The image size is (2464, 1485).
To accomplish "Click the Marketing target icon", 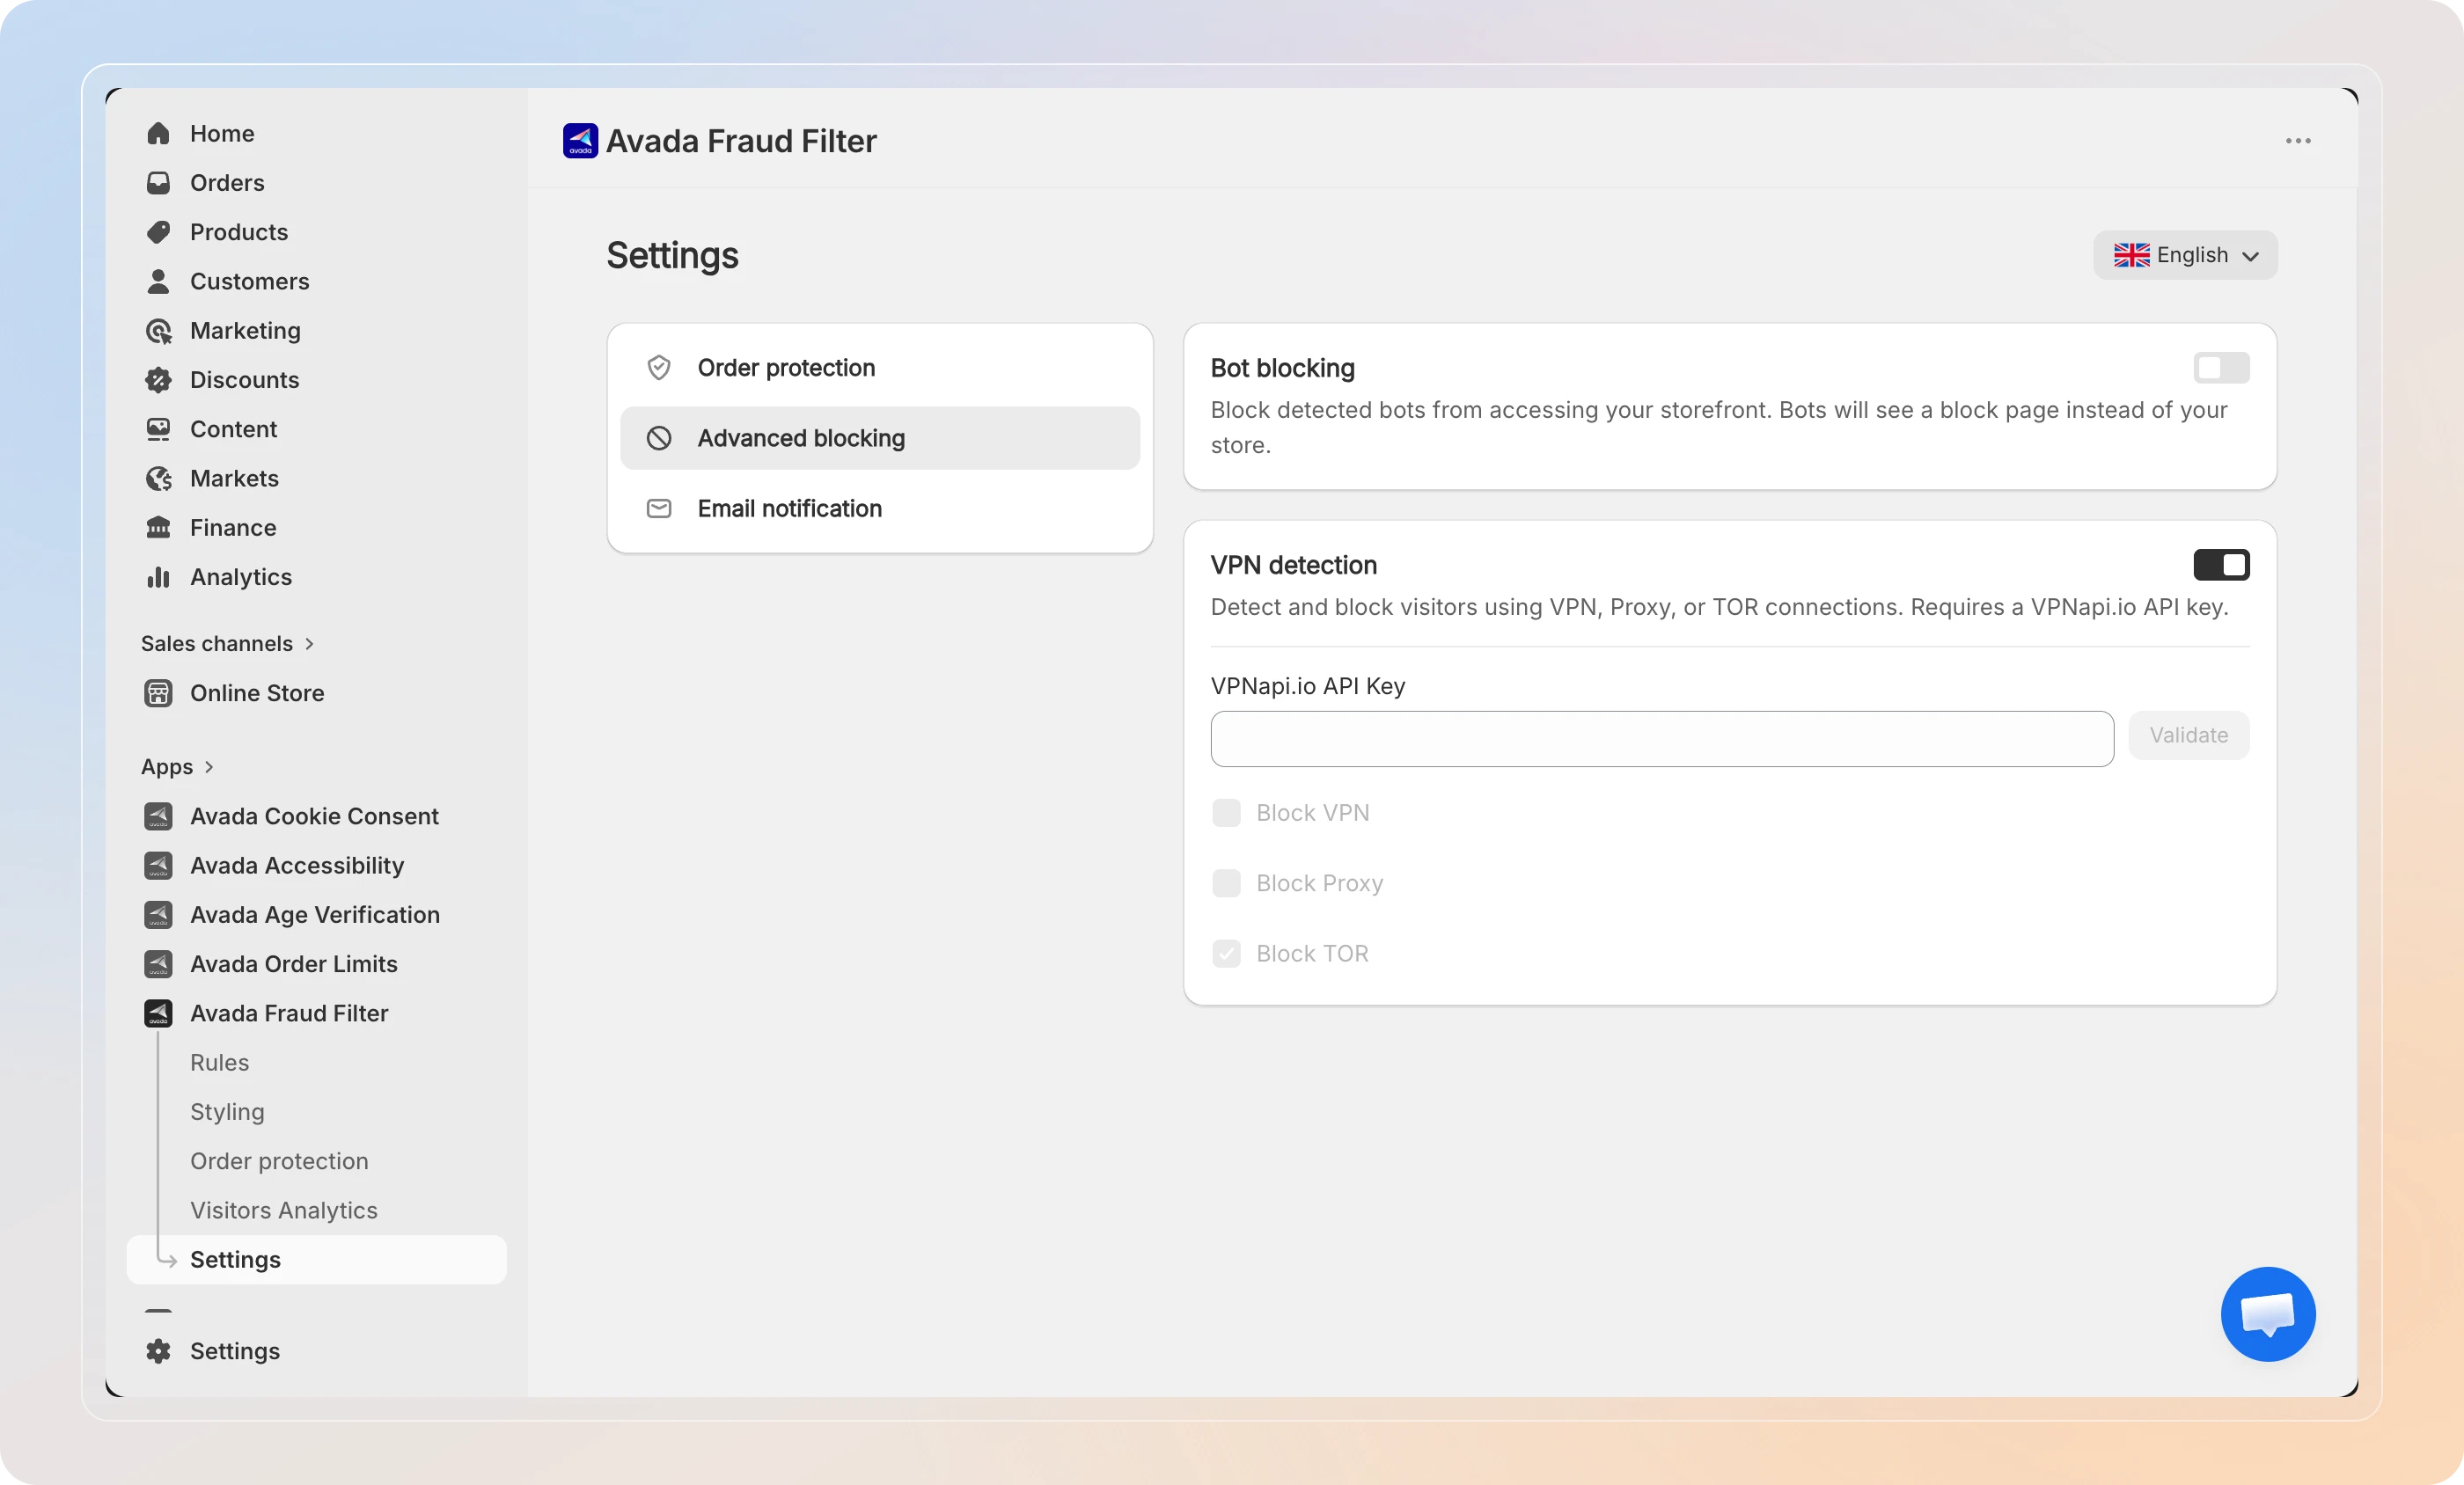I will point(158,331).
